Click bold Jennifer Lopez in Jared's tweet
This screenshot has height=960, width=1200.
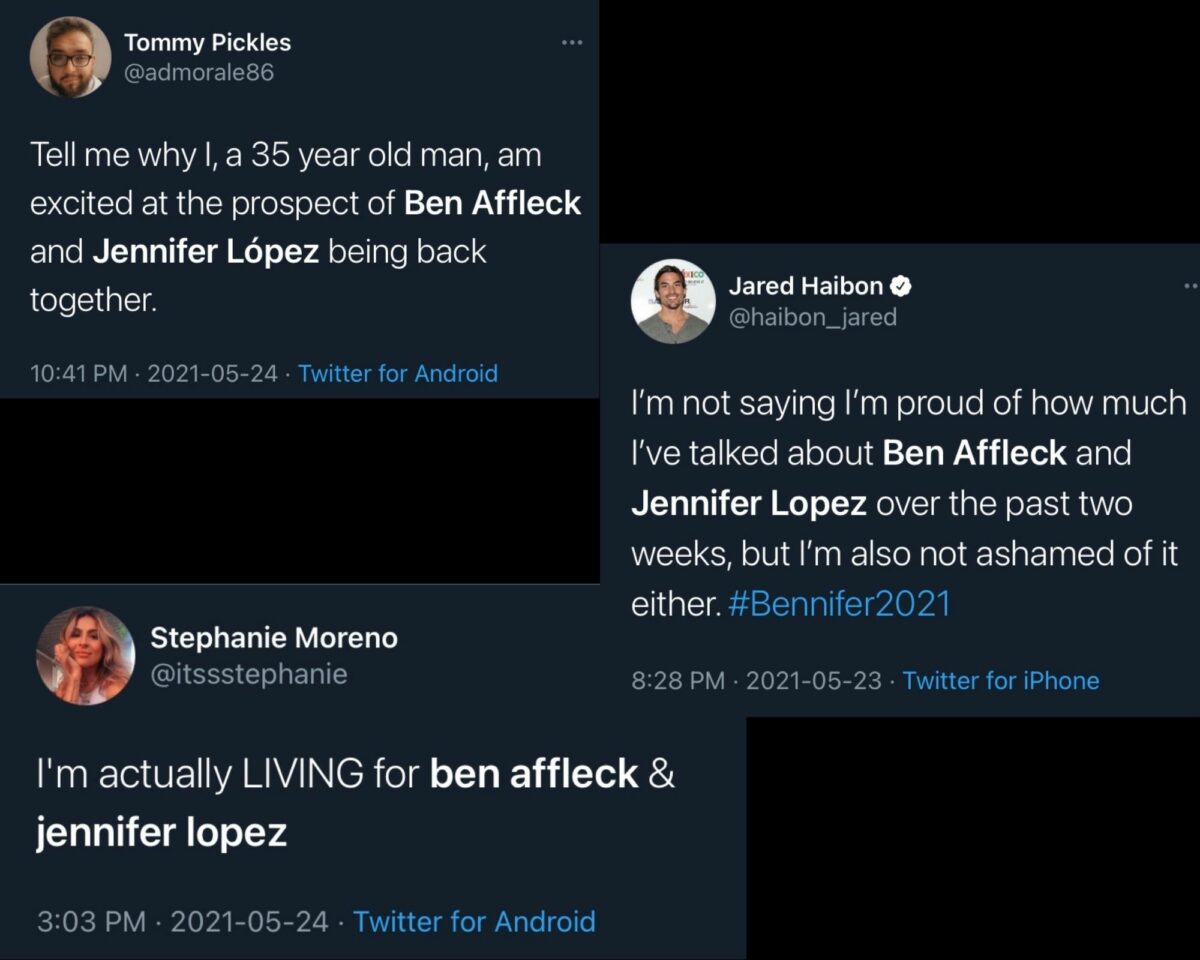[x=748, y=503]
